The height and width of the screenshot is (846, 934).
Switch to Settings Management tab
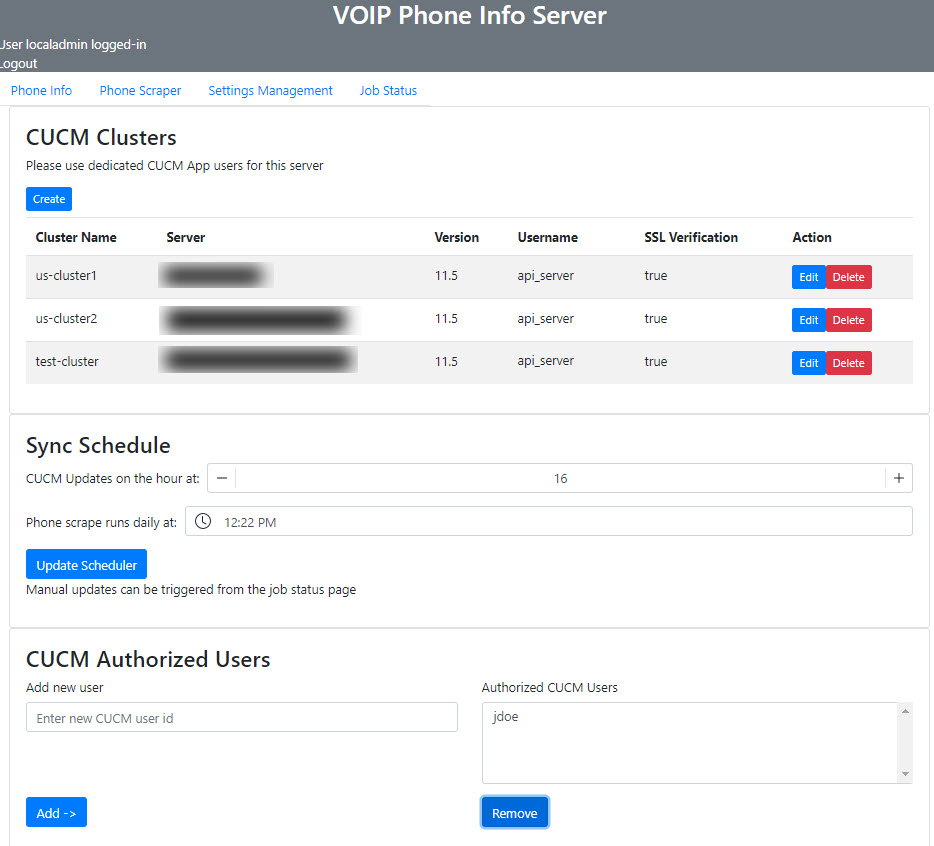(270, 91)
